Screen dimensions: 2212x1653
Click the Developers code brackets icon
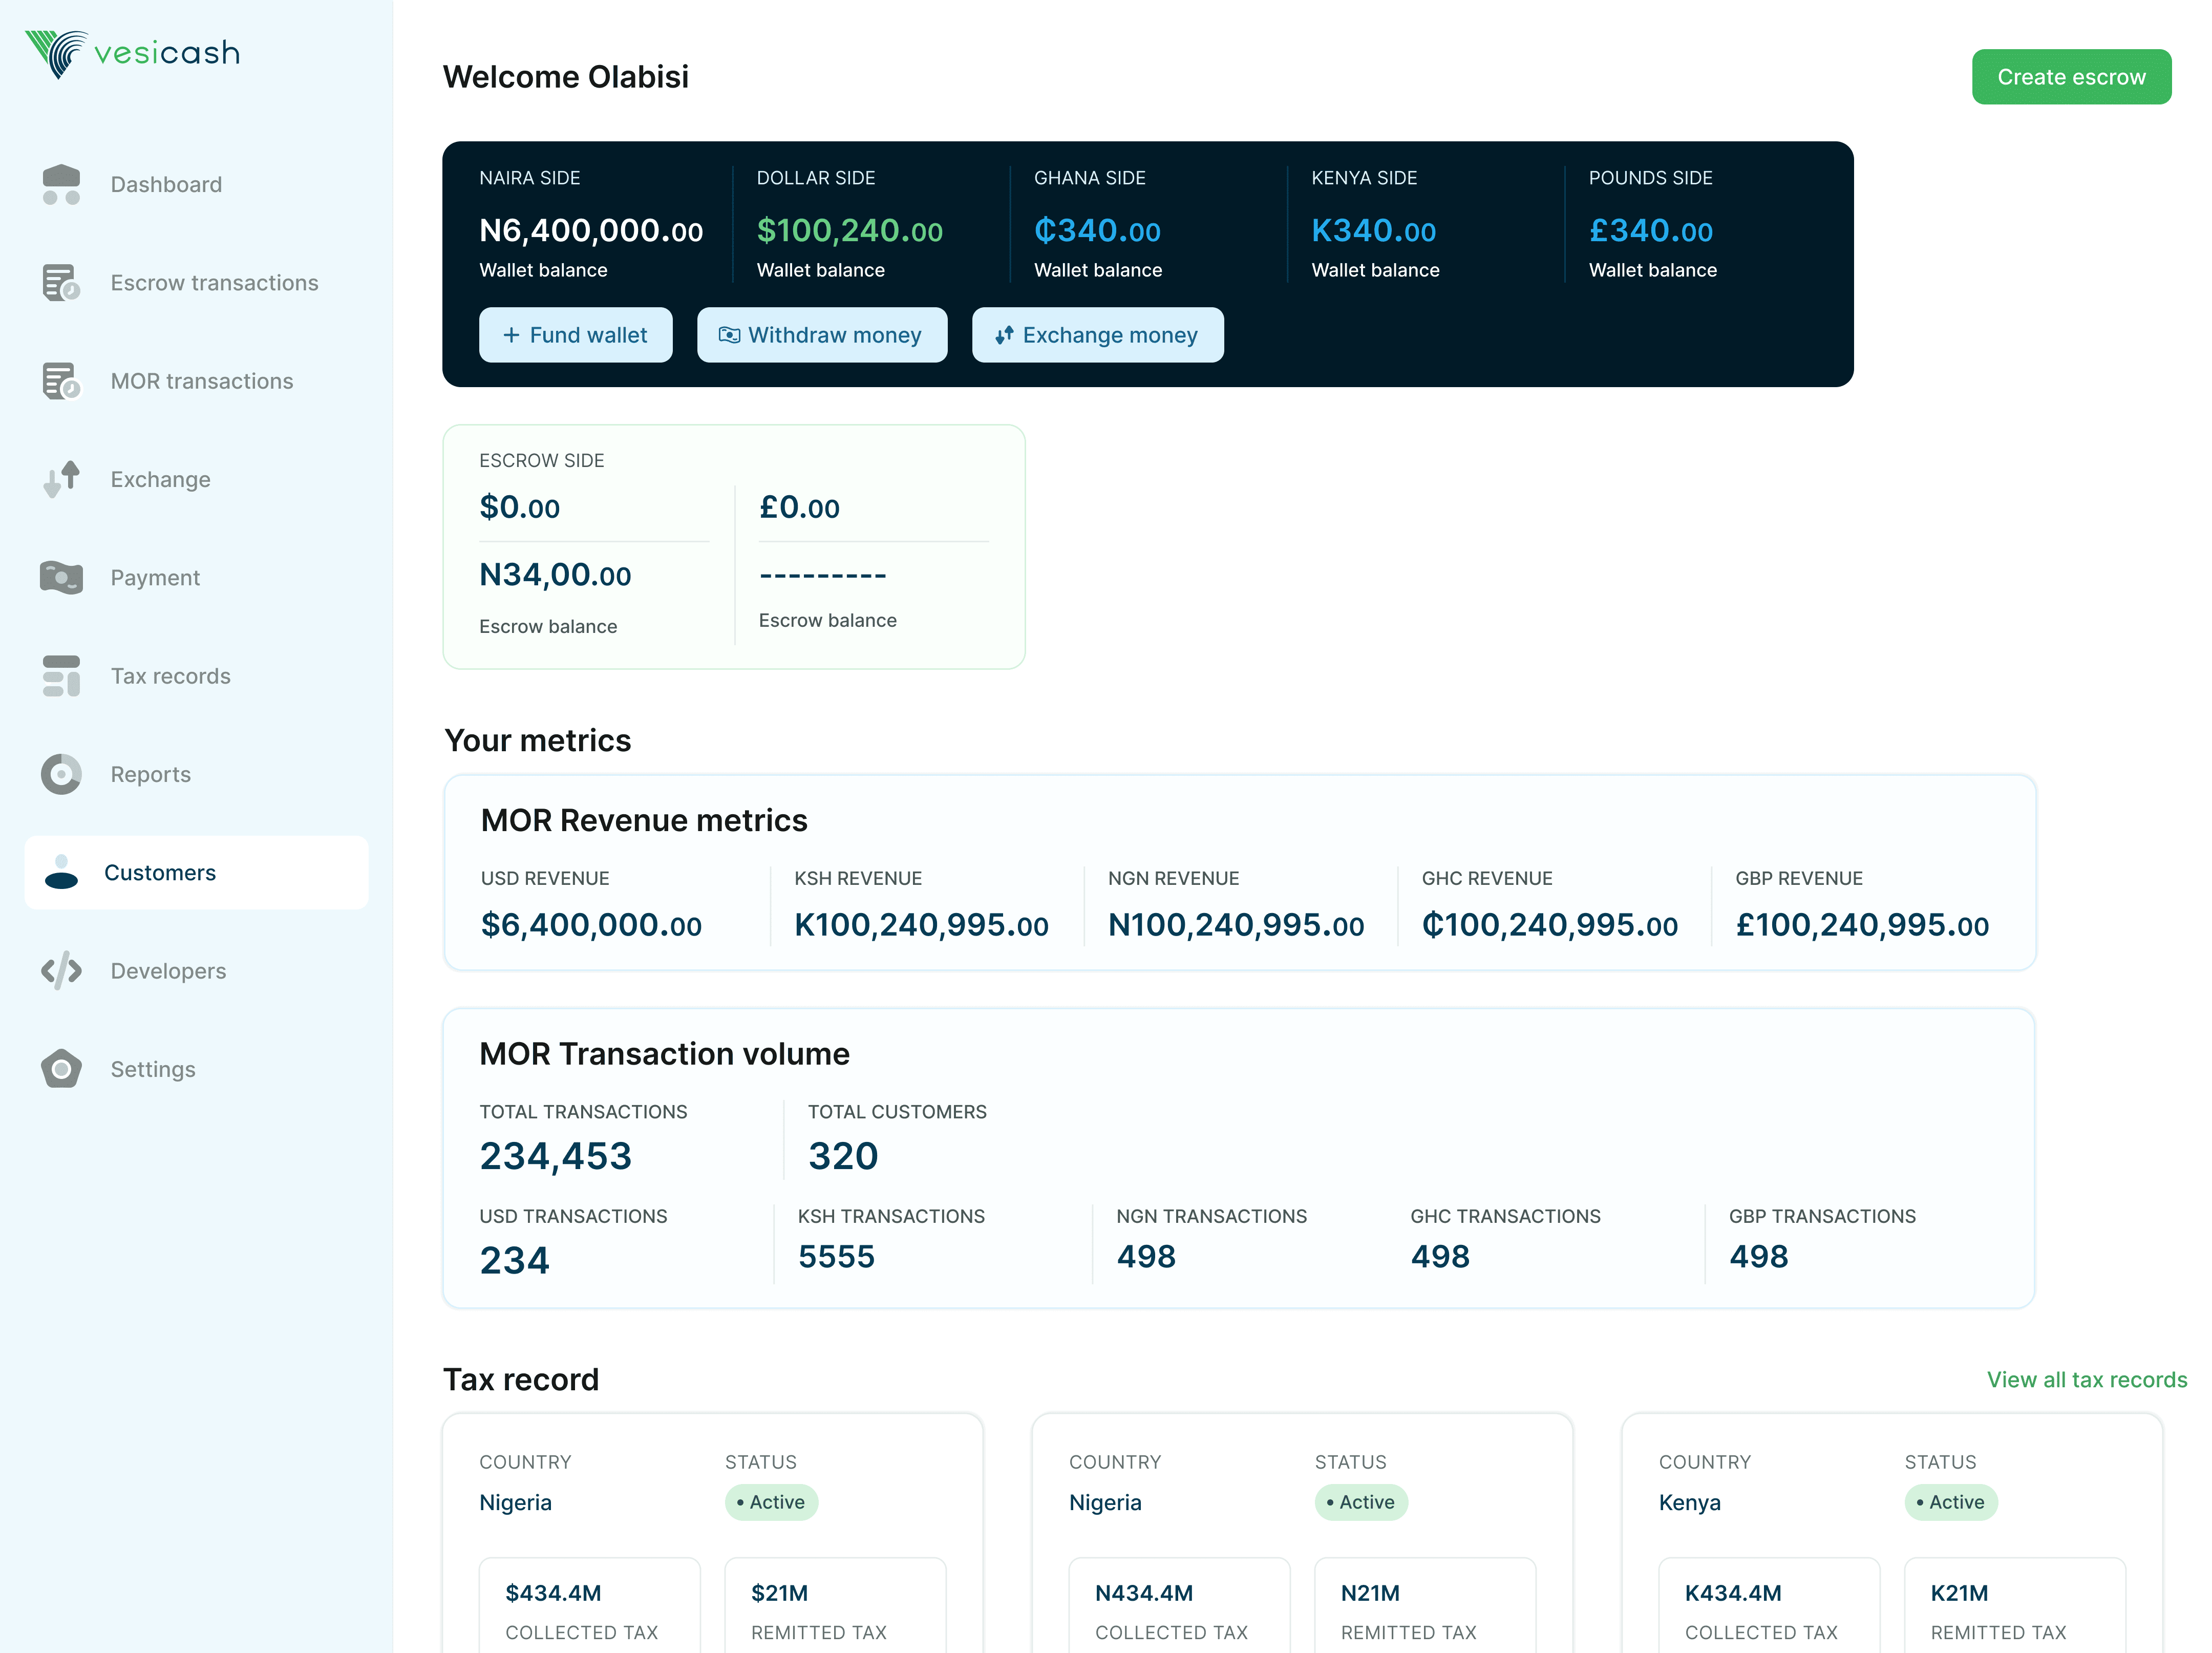[x=61, y=970]
